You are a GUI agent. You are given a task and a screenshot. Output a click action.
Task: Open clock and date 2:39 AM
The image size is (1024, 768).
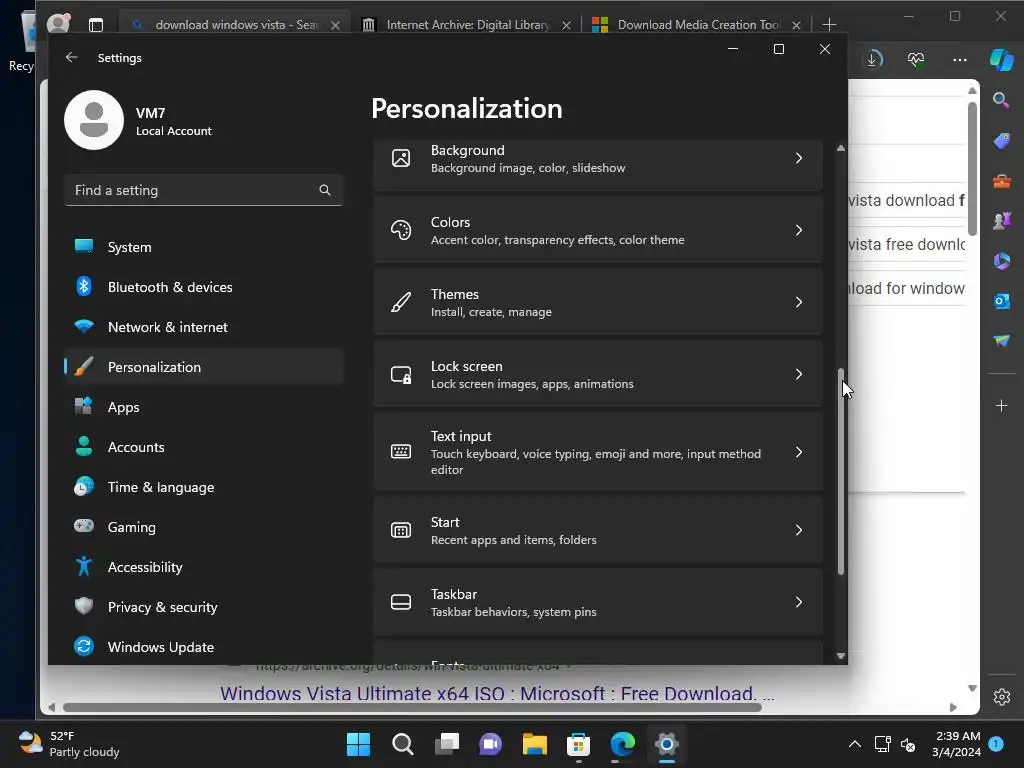pyautogui.click(x=956, y=744)
